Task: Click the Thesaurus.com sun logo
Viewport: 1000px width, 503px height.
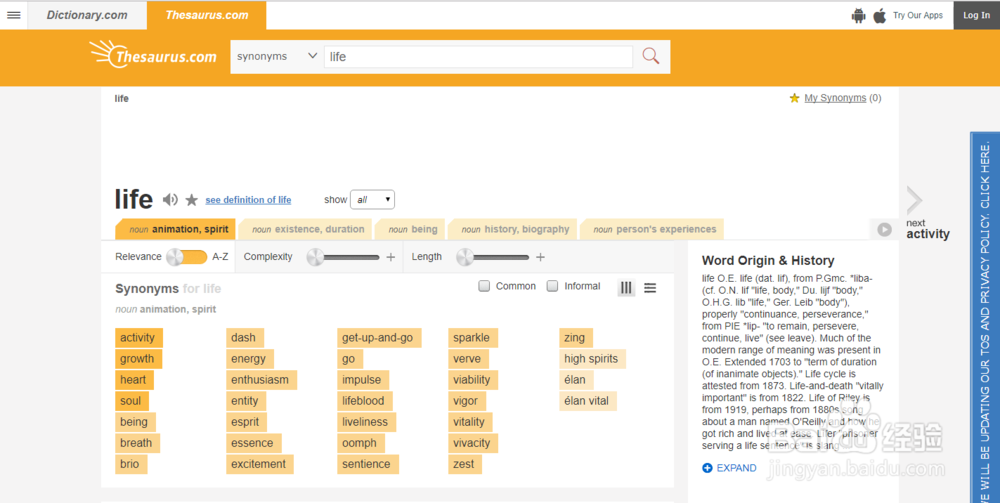Action: pyautogui.click(x=154, y=55)
